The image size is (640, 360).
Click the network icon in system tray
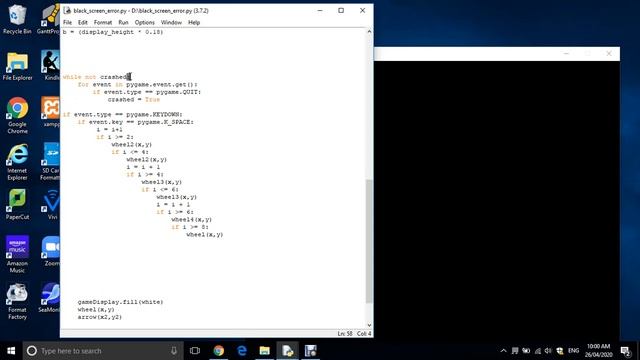[538, 351]
